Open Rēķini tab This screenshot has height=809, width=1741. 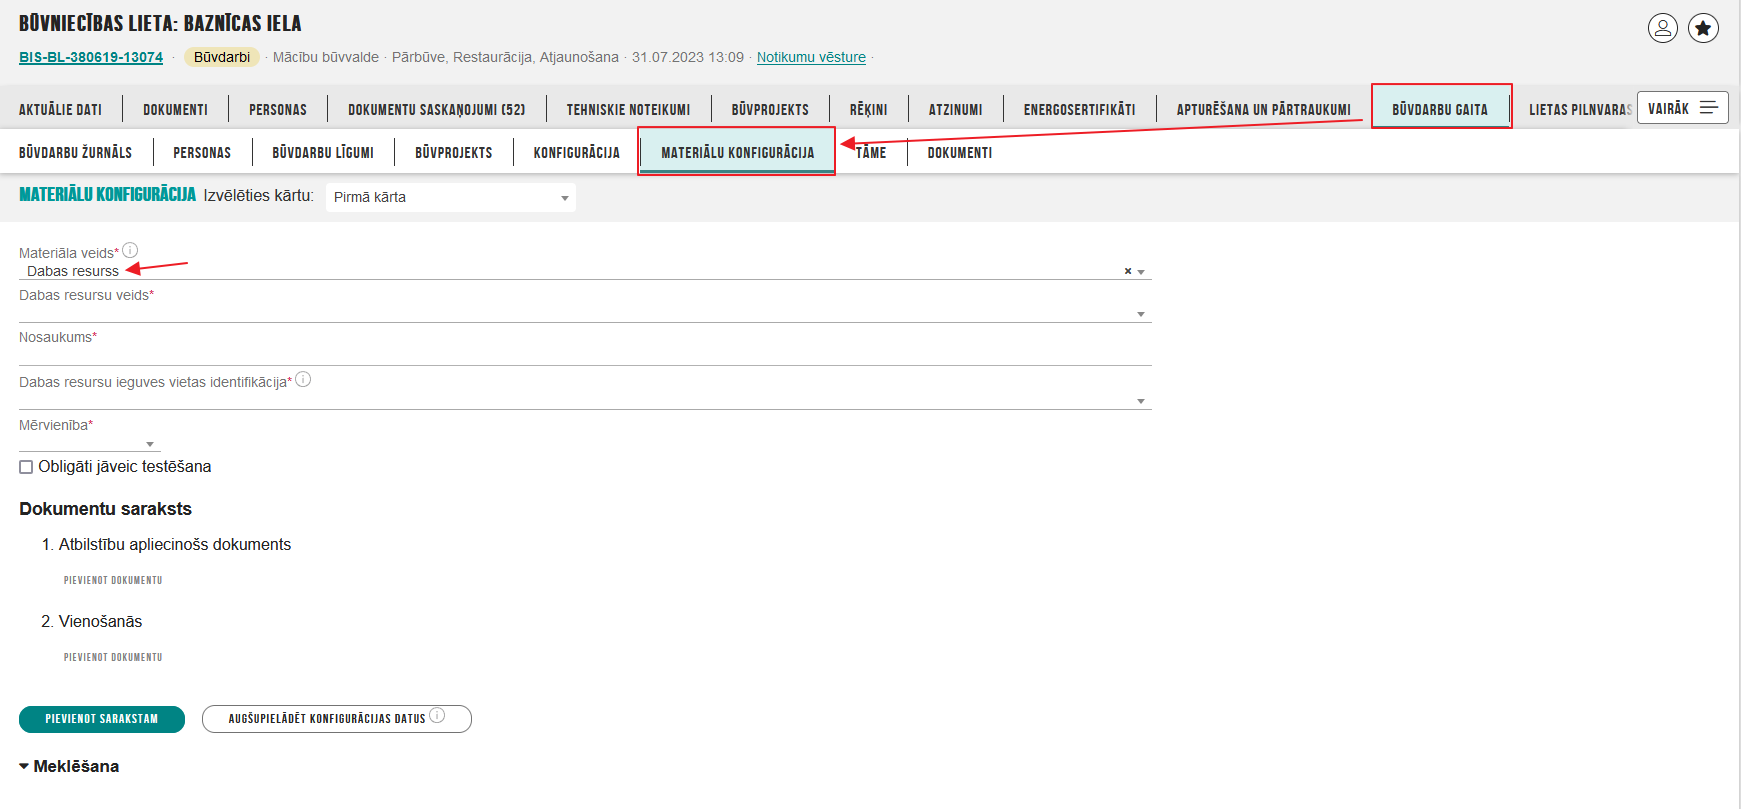click(869, 109)
